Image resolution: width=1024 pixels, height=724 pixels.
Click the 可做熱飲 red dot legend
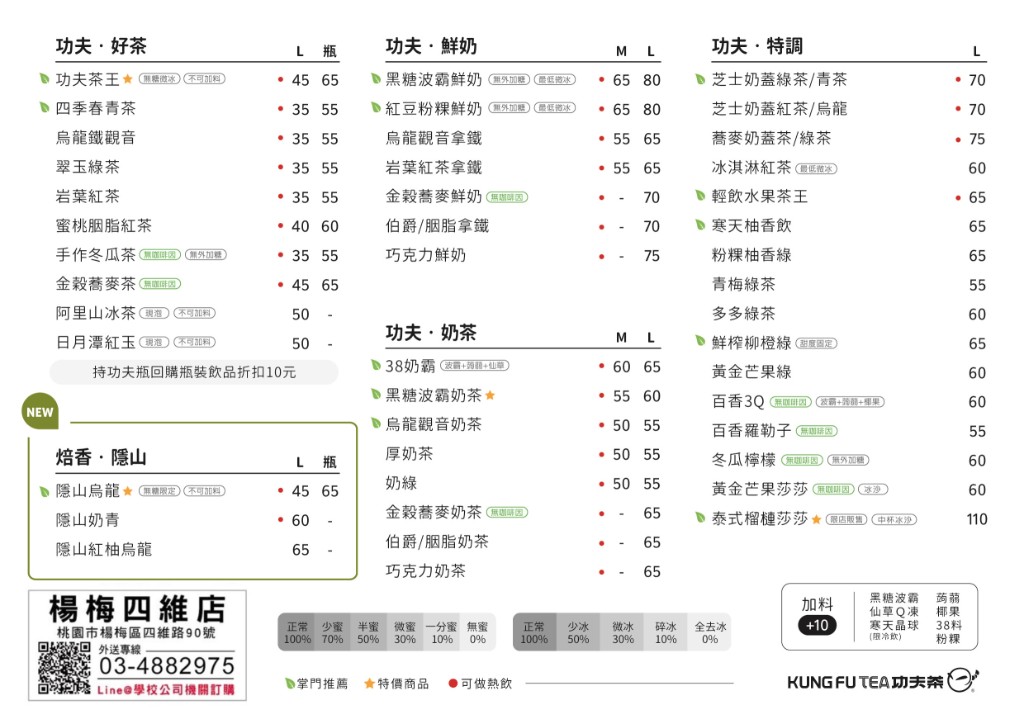click(453, 683)
